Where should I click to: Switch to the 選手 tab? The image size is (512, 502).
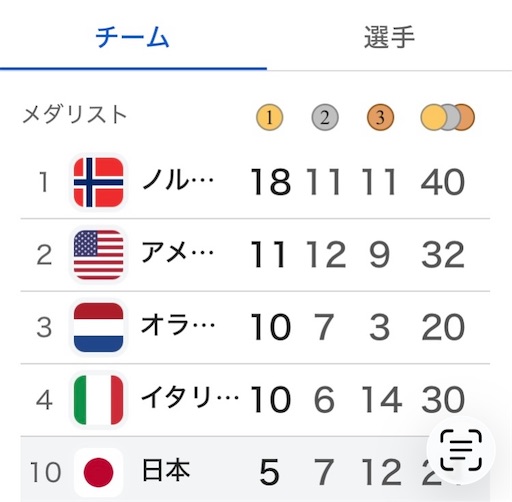(389, 37)
